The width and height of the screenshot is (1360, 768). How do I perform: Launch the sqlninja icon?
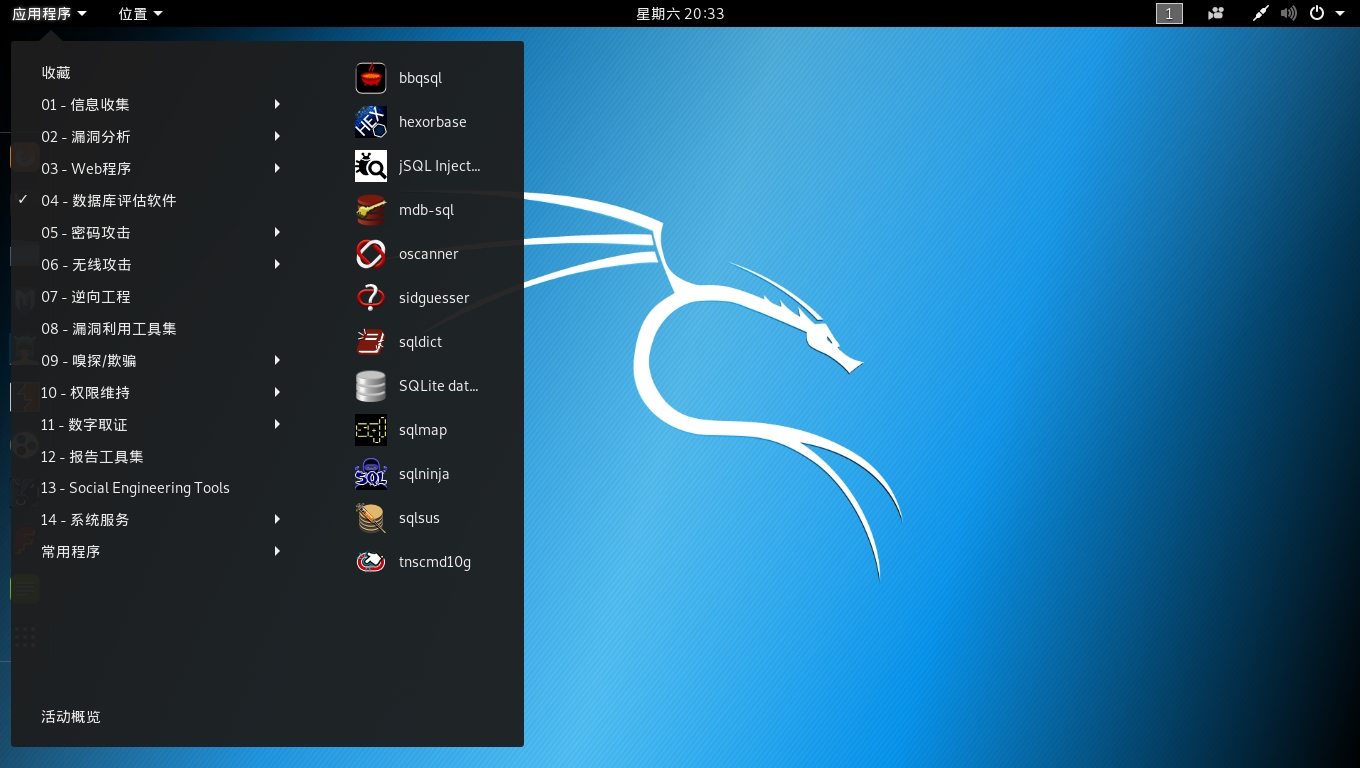point(371,474)
